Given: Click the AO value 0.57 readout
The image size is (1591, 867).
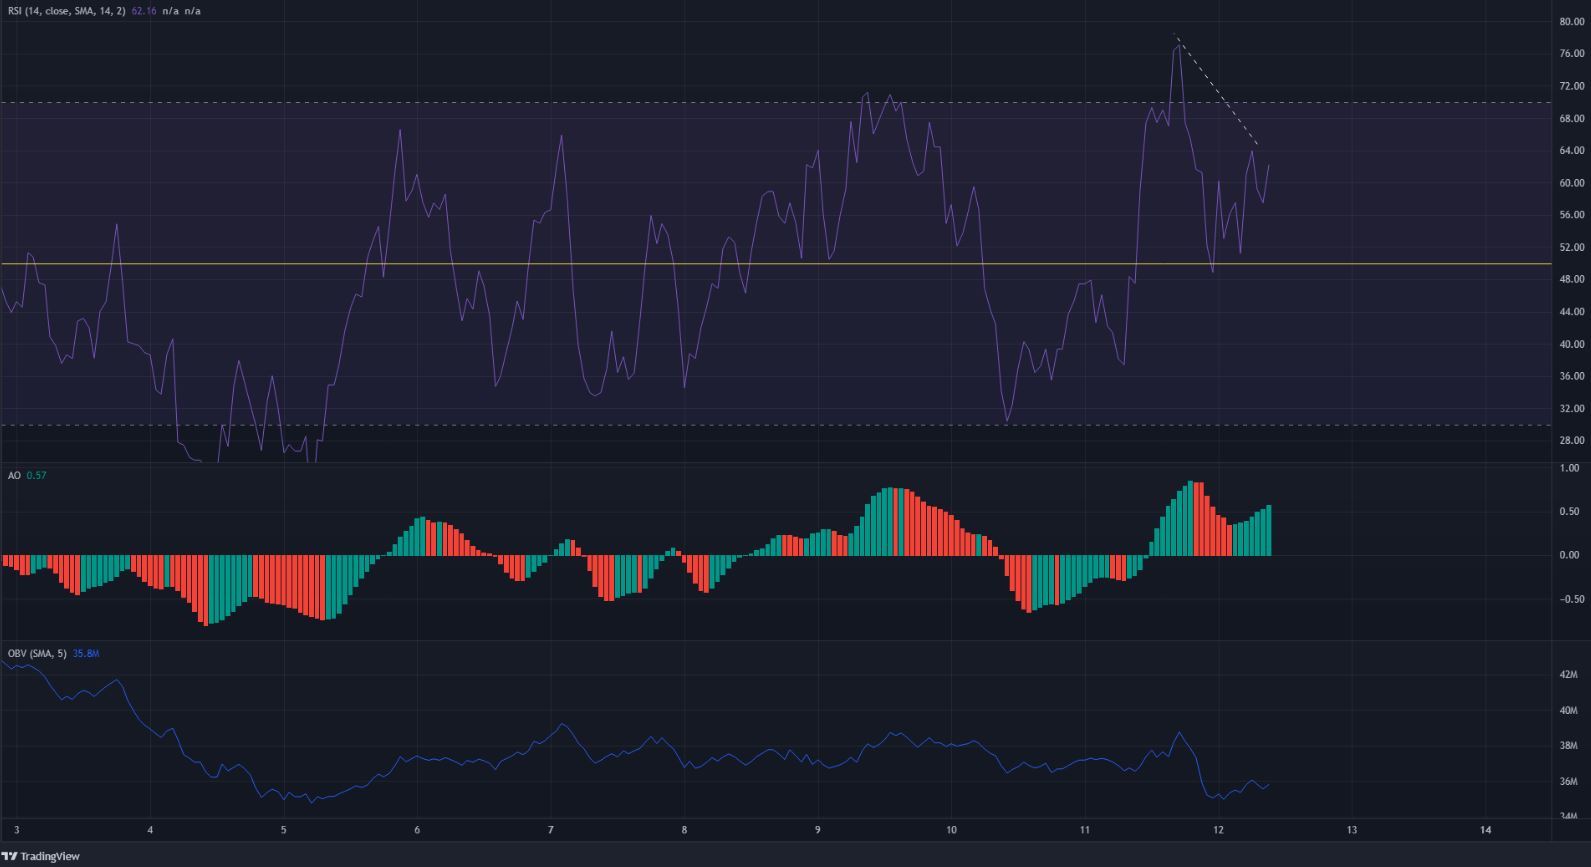Looking at the screenshot, I should 36,476.
